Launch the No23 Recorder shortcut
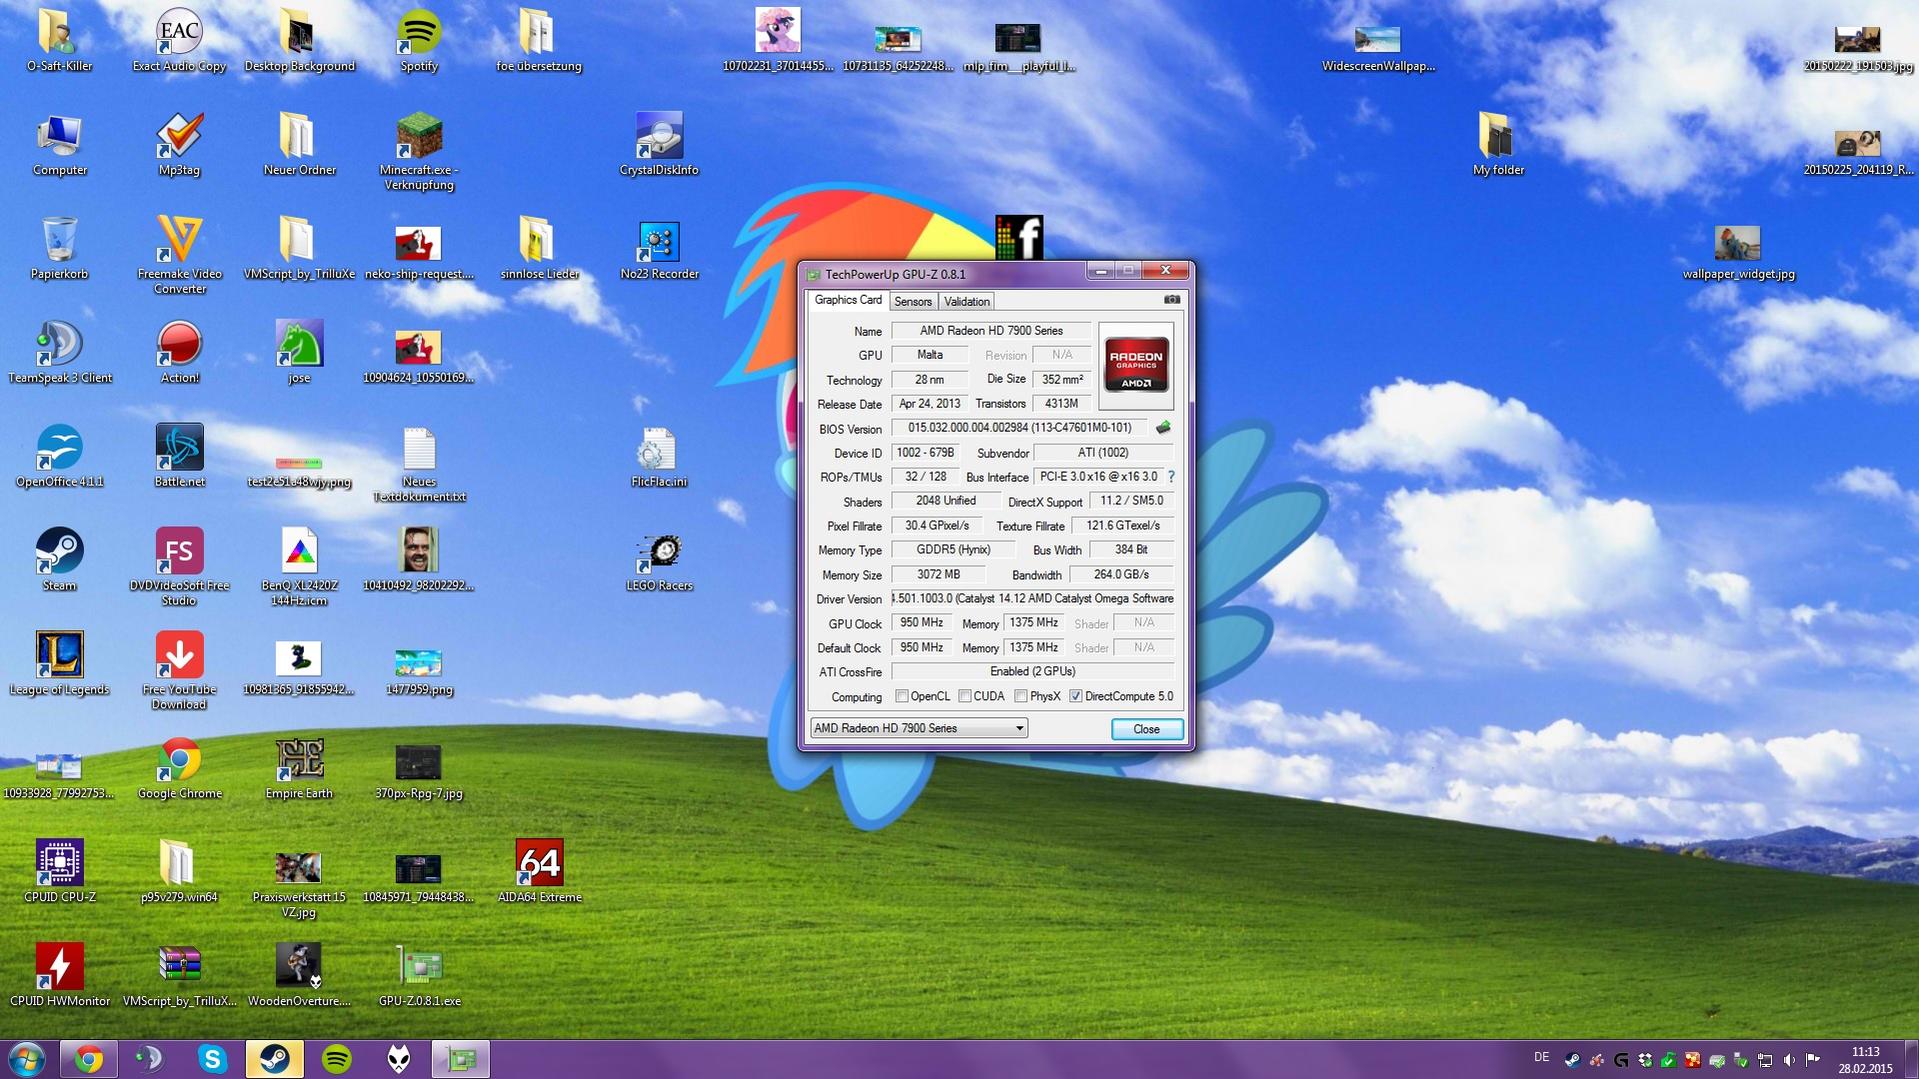 (x=659, y=250)
